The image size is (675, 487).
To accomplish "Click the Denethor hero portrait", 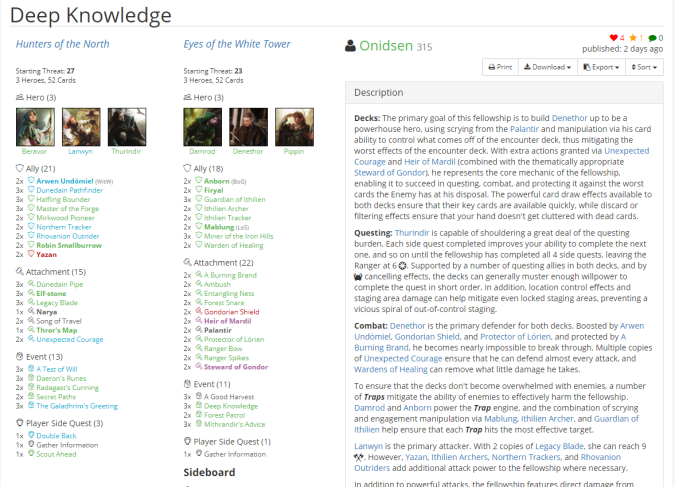I will click(x=248, y=127).
